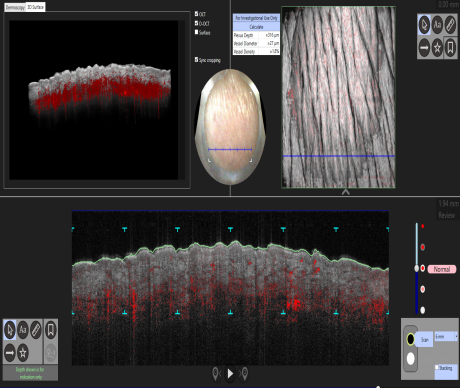The width and height of the screenshot is (460, 388).
Task: Toggle the Sync cropping checkbox
Action: (197, 59)
